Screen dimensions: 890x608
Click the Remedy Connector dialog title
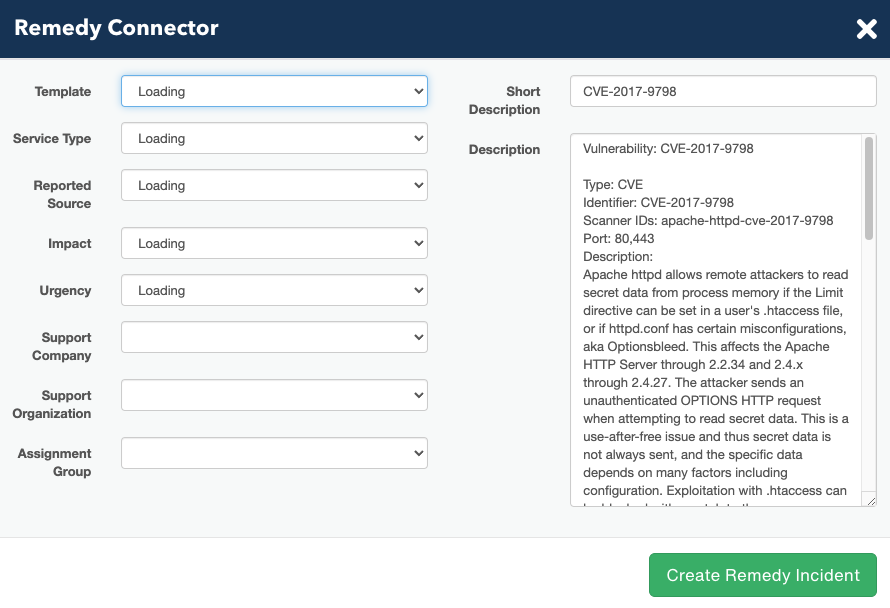[x=116, y=28]
